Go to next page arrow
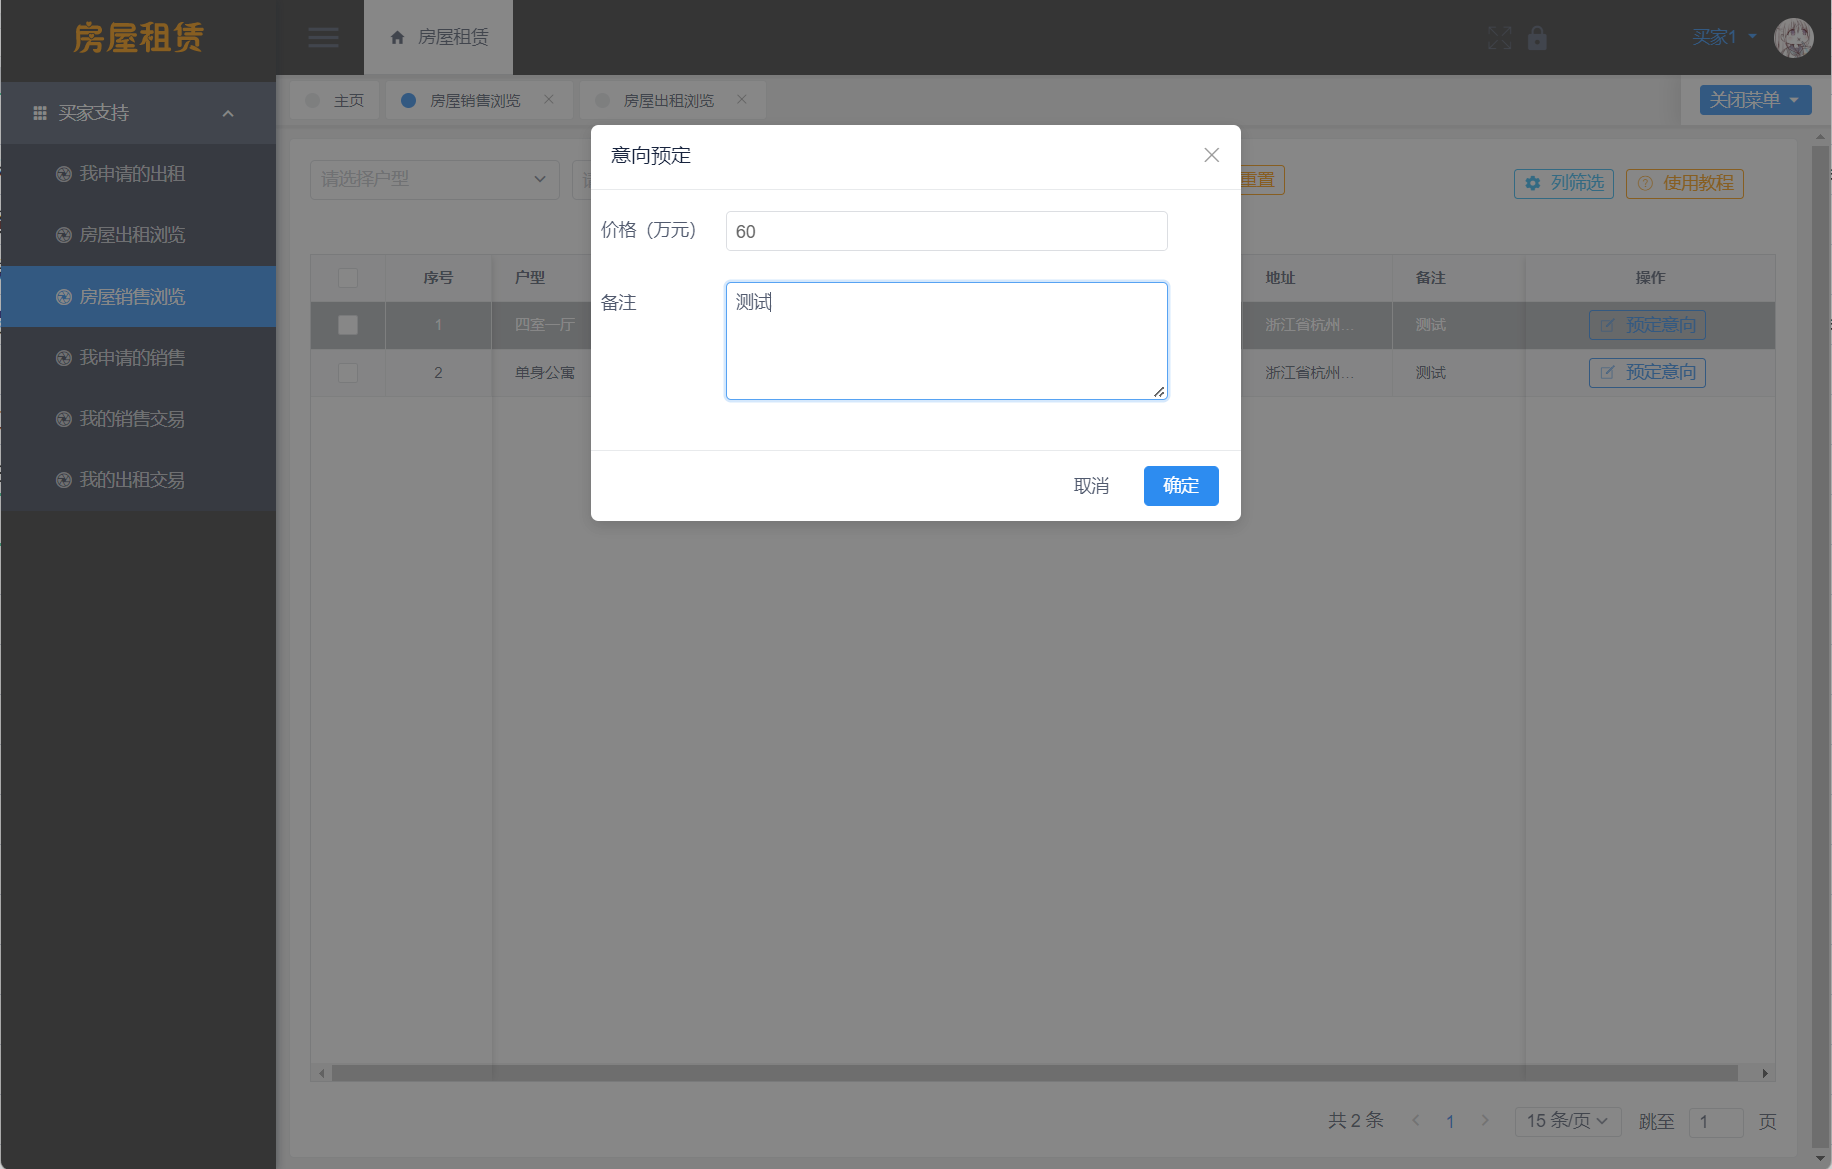Screen dimensions: 1832x1169 (1485, 1121)
